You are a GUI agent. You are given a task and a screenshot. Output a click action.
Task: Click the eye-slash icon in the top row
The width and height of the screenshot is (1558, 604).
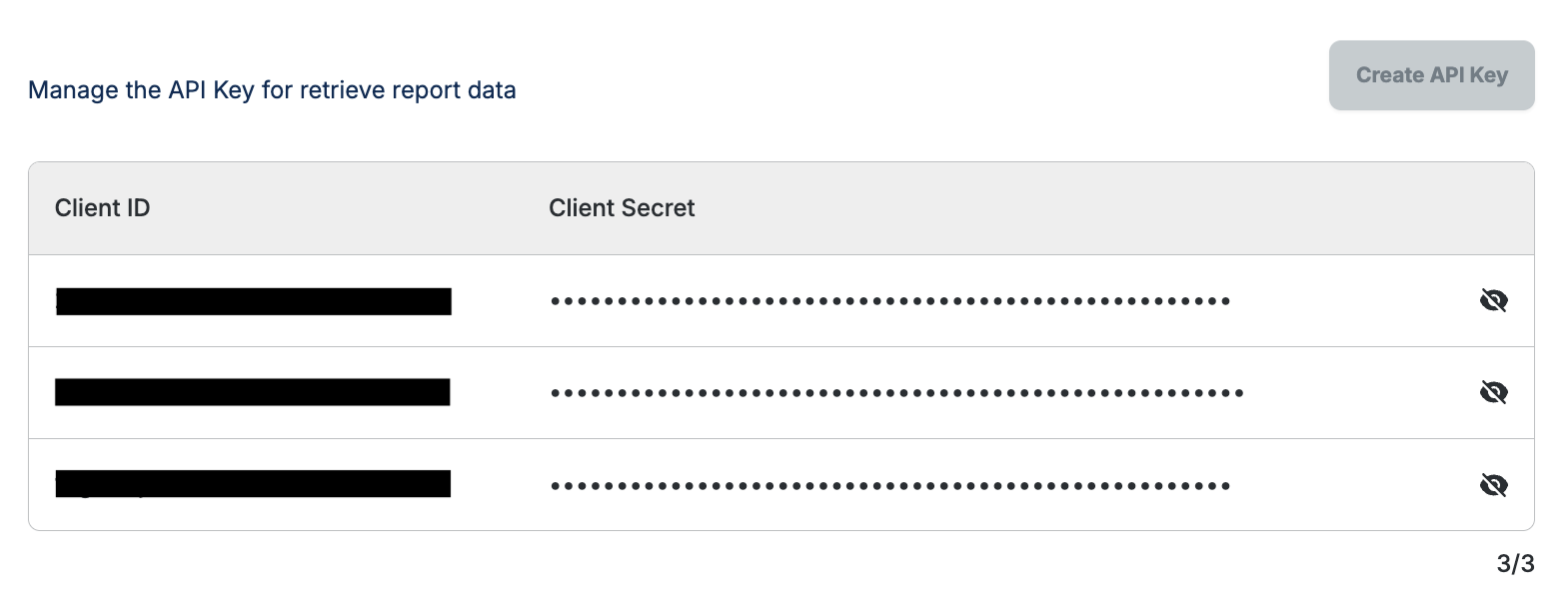point(1493,300)
